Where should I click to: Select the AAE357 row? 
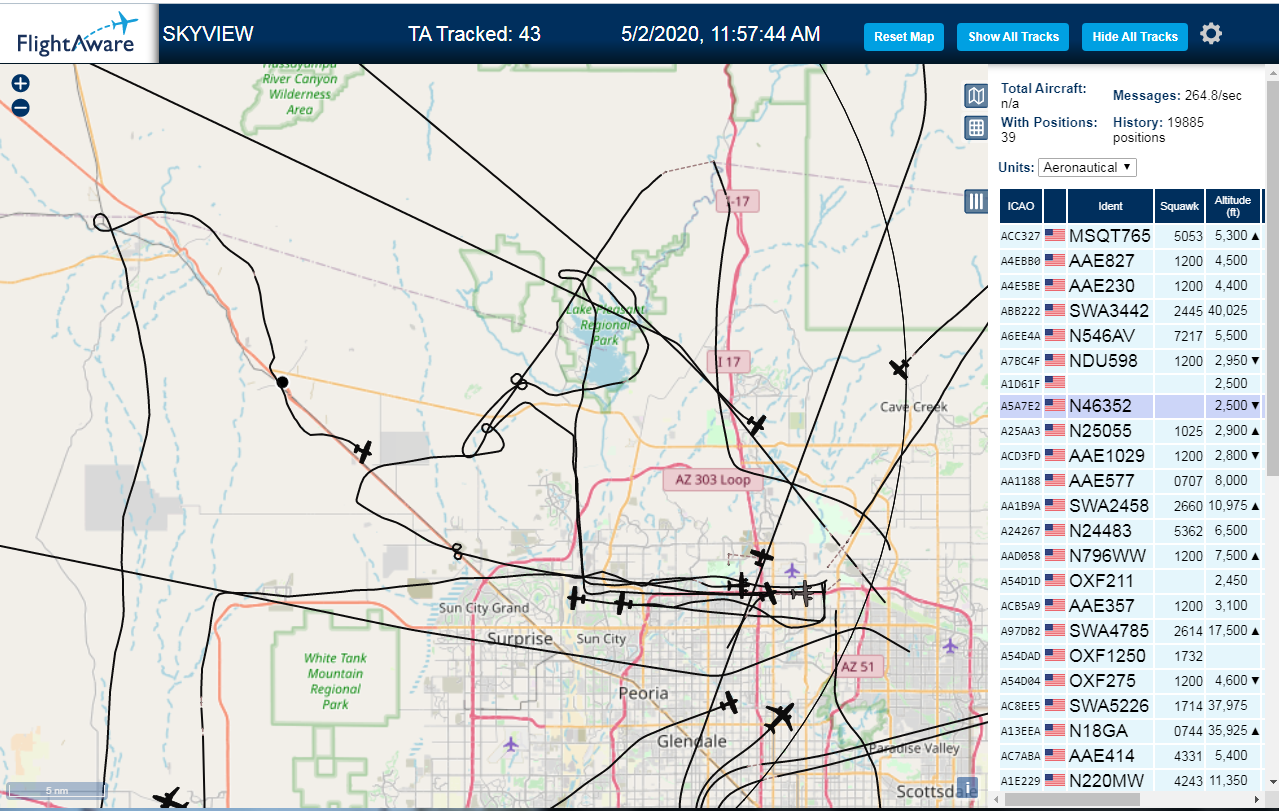tap(1131, 606)
